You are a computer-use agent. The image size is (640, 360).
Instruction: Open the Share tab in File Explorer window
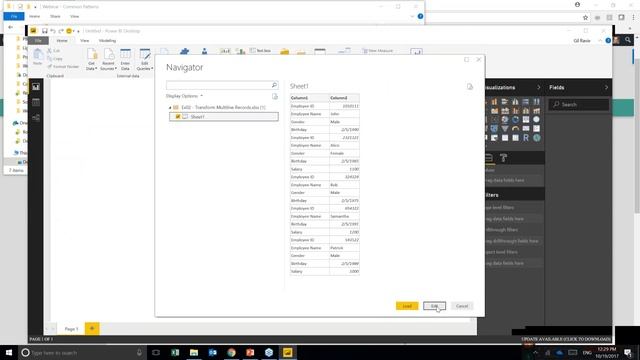[55, 16]
